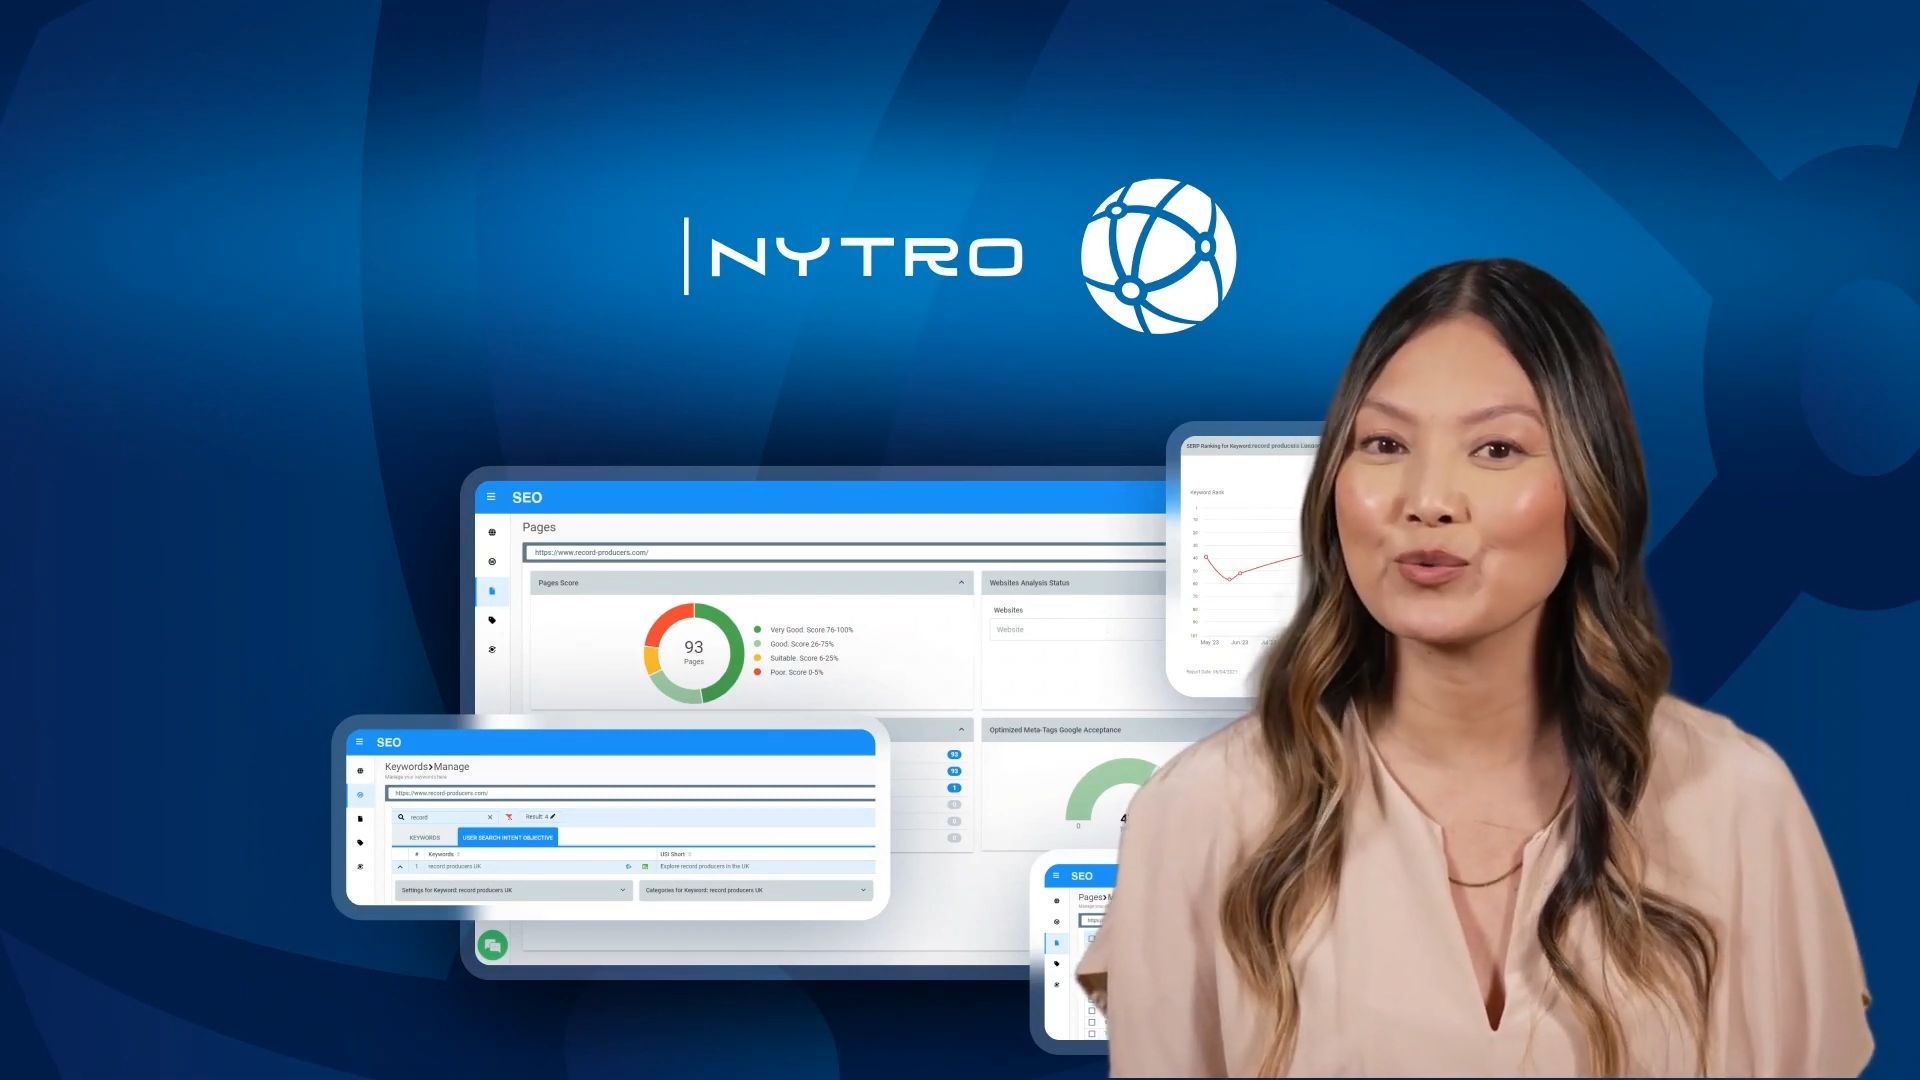Screen dimensions: 1920x1080
Task: Click URL field in Keywords Manage window
Action: 630,793
